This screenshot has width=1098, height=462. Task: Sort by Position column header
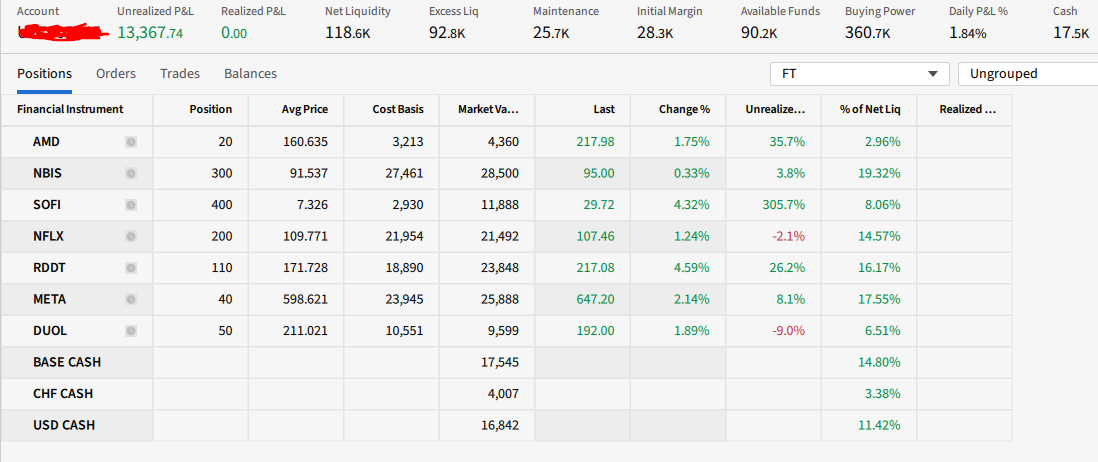point(200,110)
